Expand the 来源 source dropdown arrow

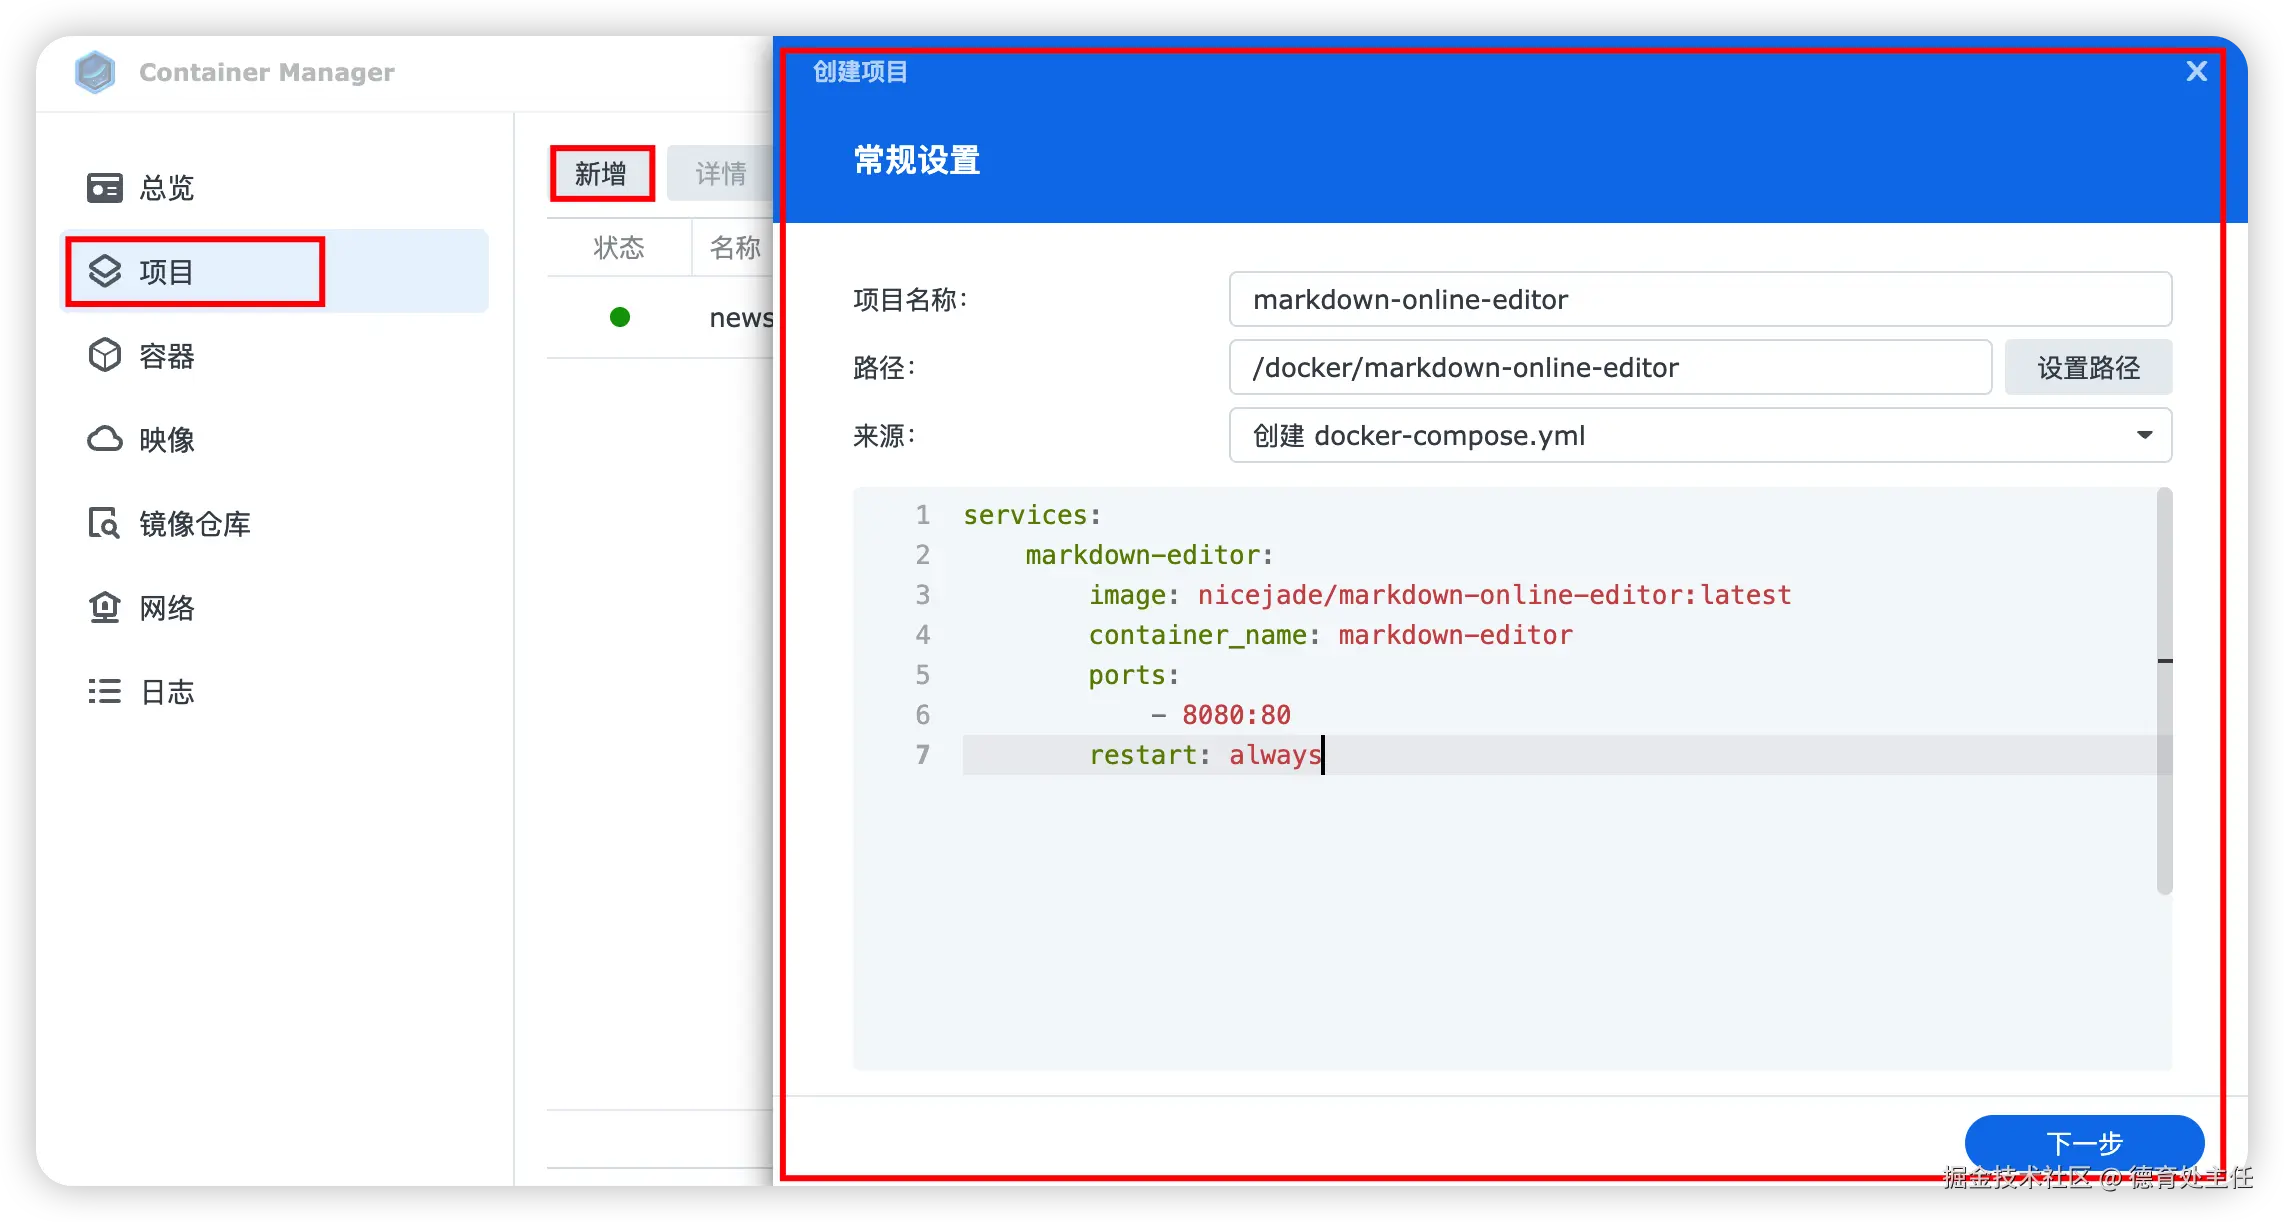tap(2144, 435)
